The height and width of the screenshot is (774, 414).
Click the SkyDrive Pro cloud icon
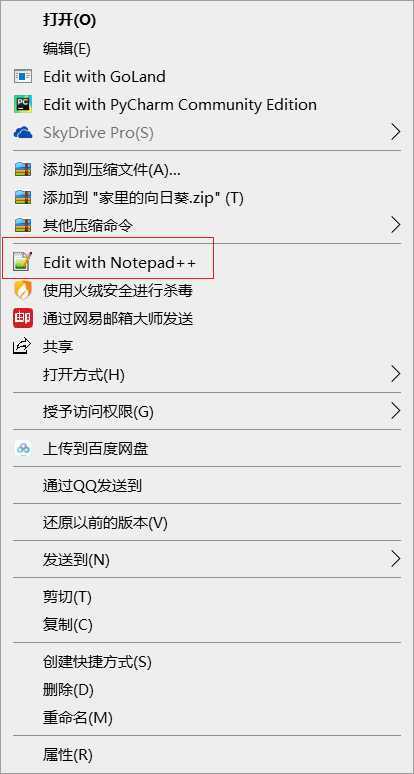click(23, 132)
